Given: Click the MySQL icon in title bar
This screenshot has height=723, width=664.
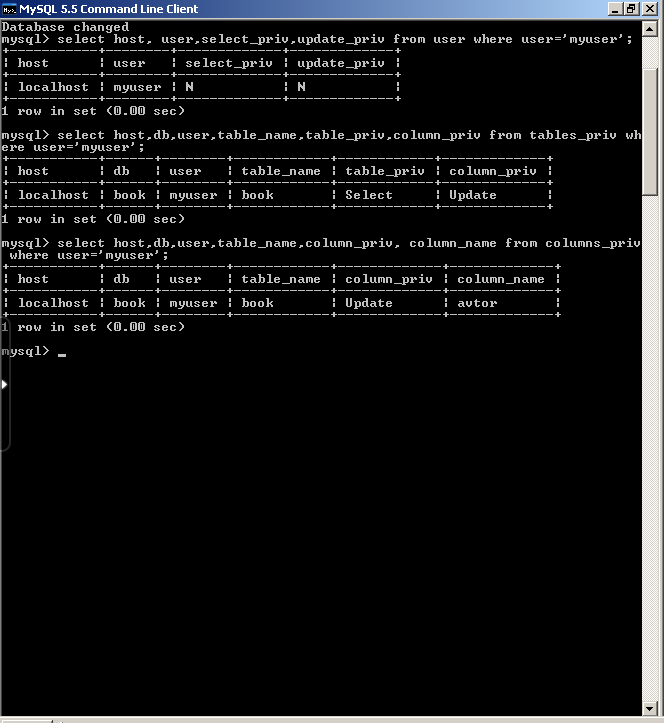Looking at the screenshot, I should tap(9, 9).
